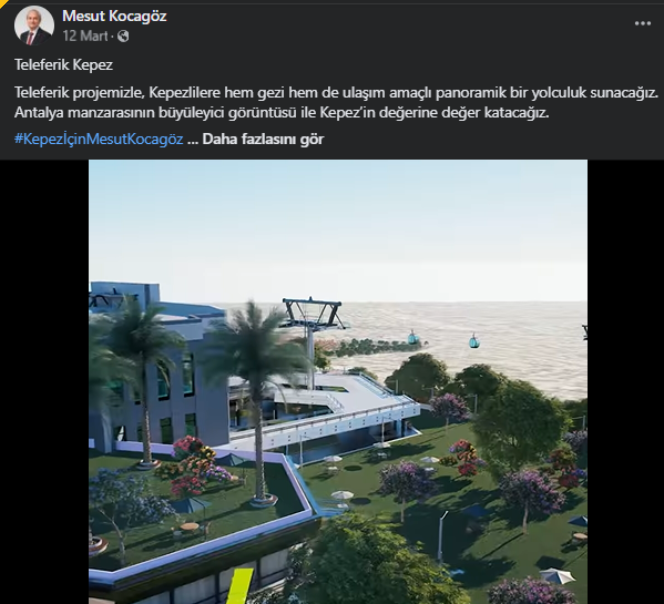This screenshot has height=604, width=664.
Task: Click the right blue cable car cabin
Action: pos(473,340)
